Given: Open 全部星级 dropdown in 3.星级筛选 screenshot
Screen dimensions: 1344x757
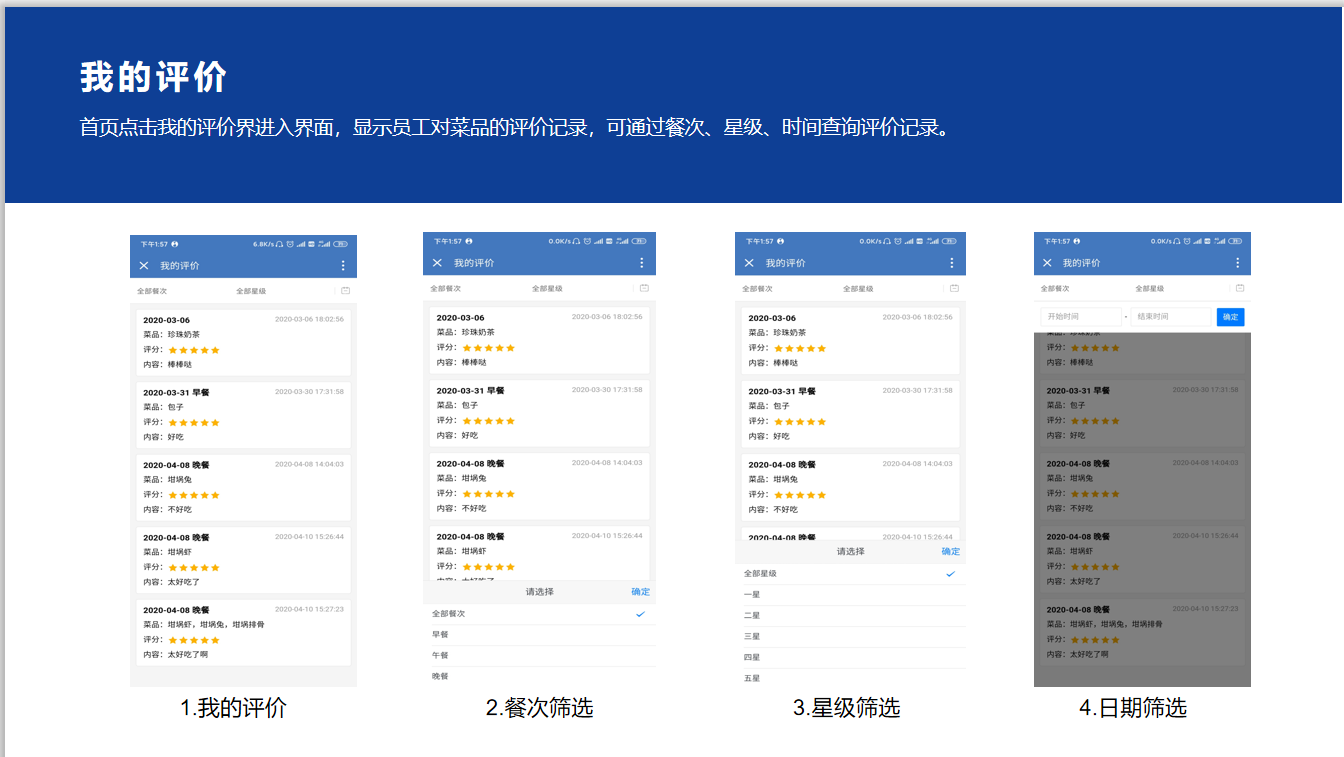Looking at the screenshot, I should point(858,288).
